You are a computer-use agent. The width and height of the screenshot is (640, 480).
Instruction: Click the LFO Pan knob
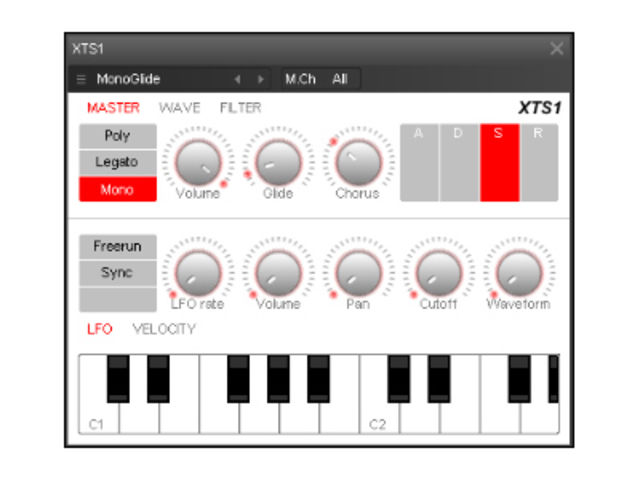tap(358, 273)
